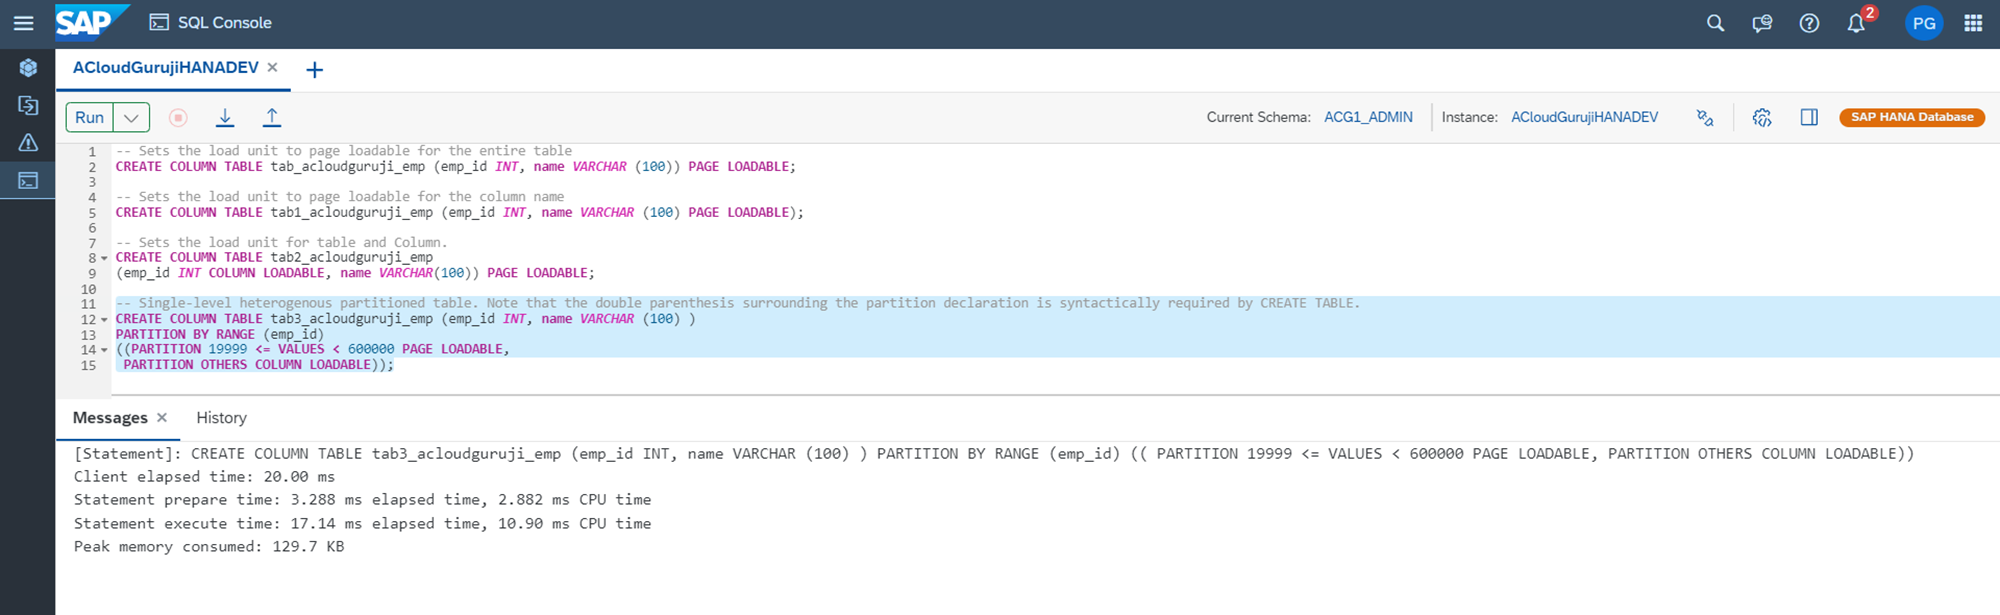2000x615 pixels.
Task: Toggle the side panel layout icon
Action: click(1809, 117)
